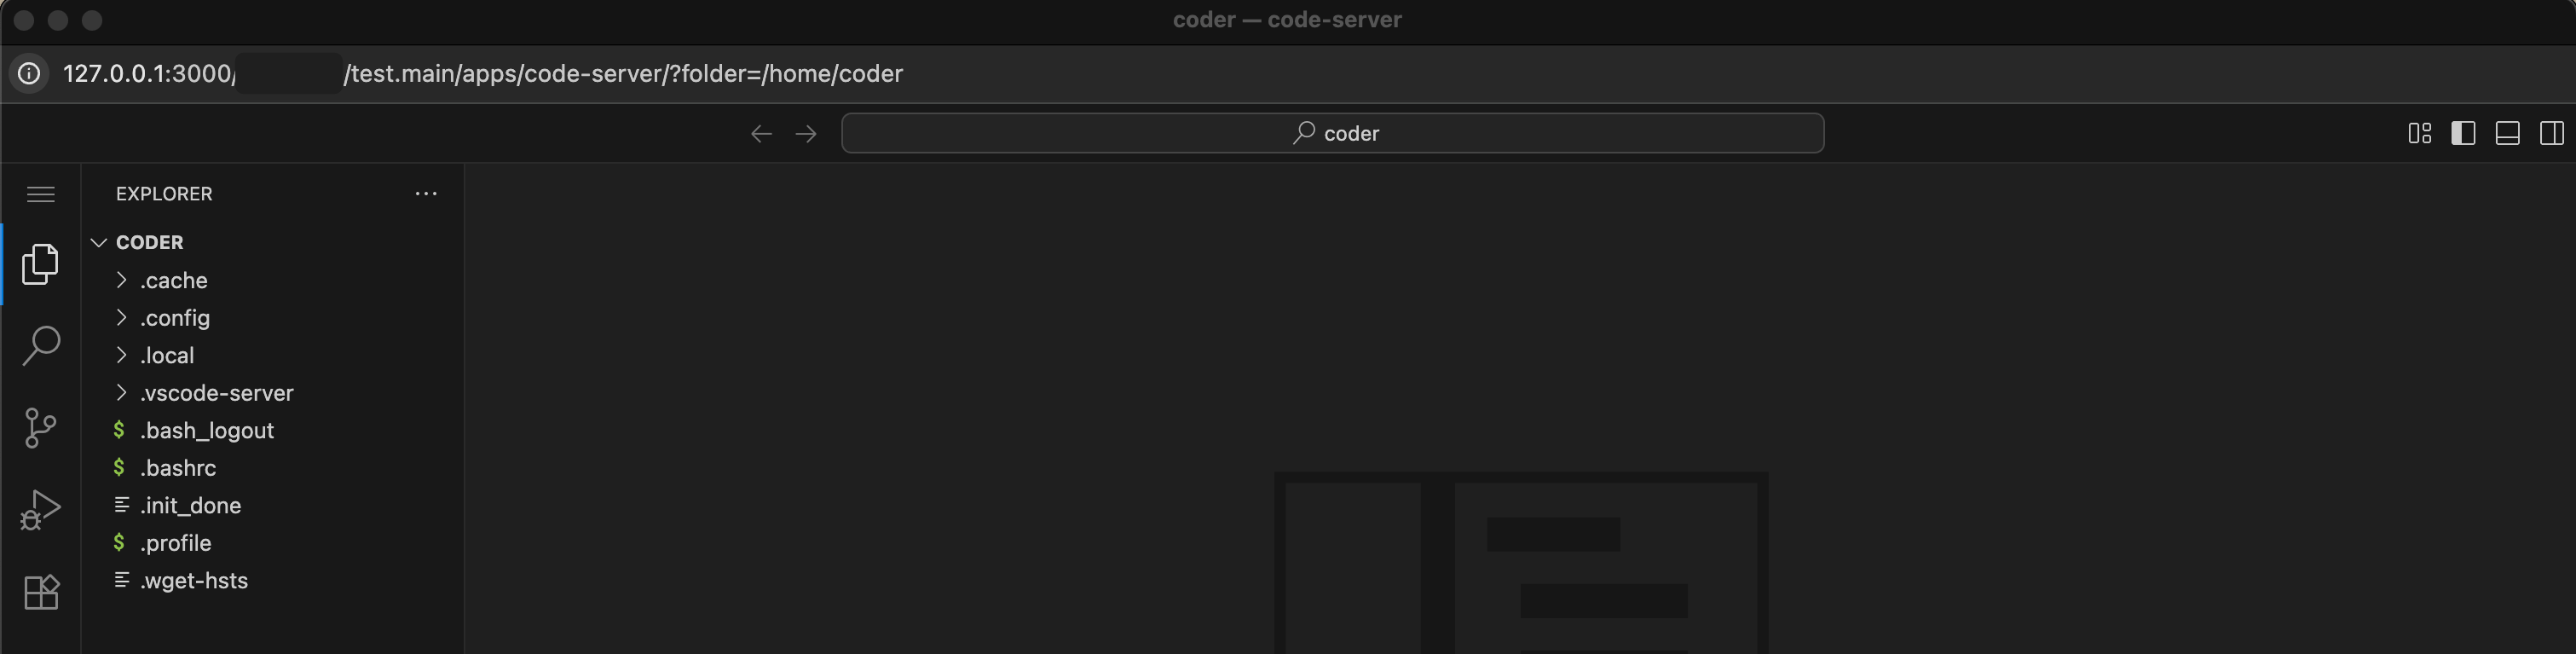Click the shell icon beside .bashrc
The width and height of the screenshot is (2576, 654).
[119, 467]
